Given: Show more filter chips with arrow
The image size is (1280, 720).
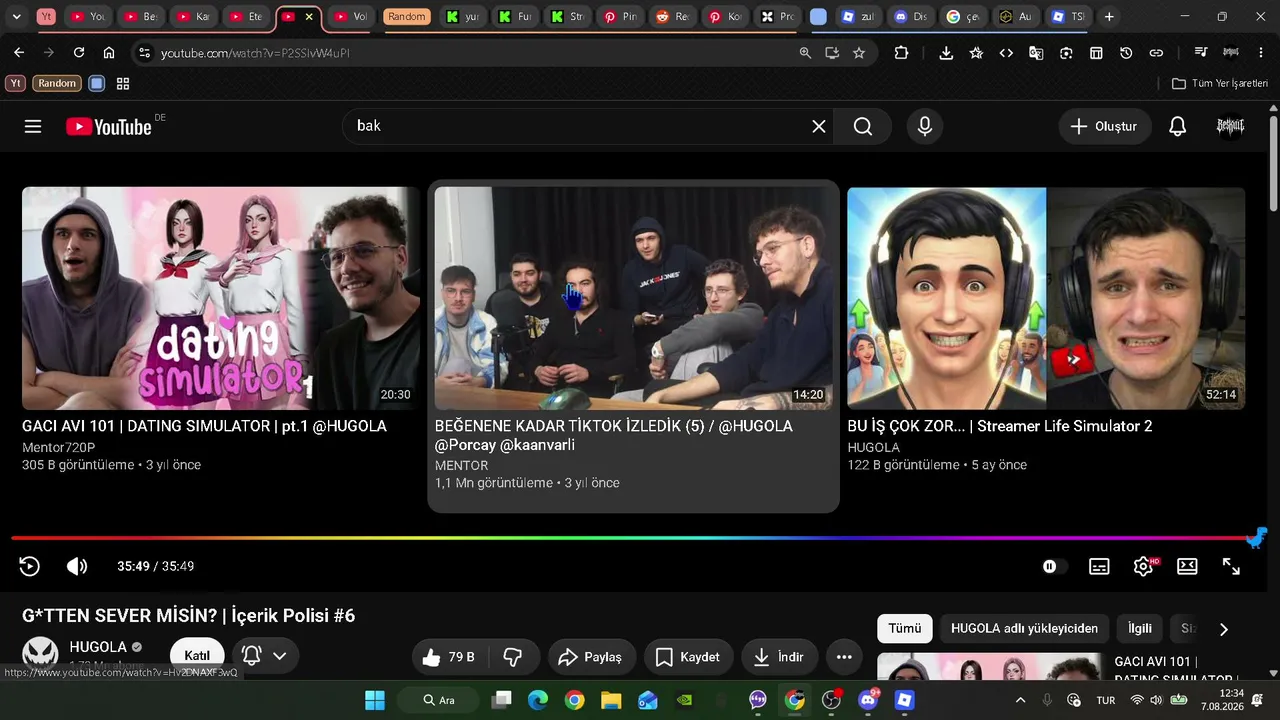Looking at the screenshot, I should (x=1223, y=629).
